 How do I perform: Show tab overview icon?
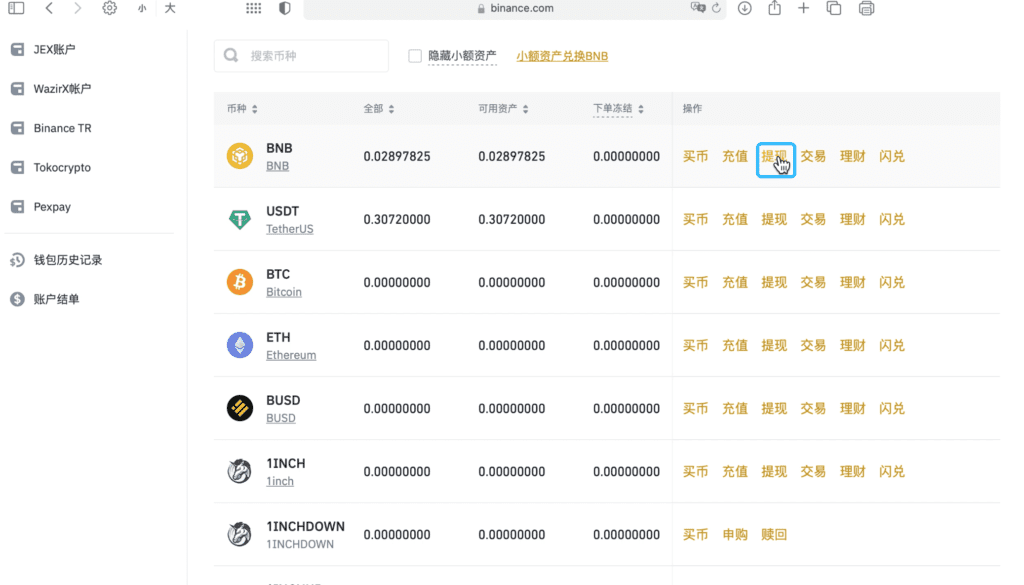point(834,8)
